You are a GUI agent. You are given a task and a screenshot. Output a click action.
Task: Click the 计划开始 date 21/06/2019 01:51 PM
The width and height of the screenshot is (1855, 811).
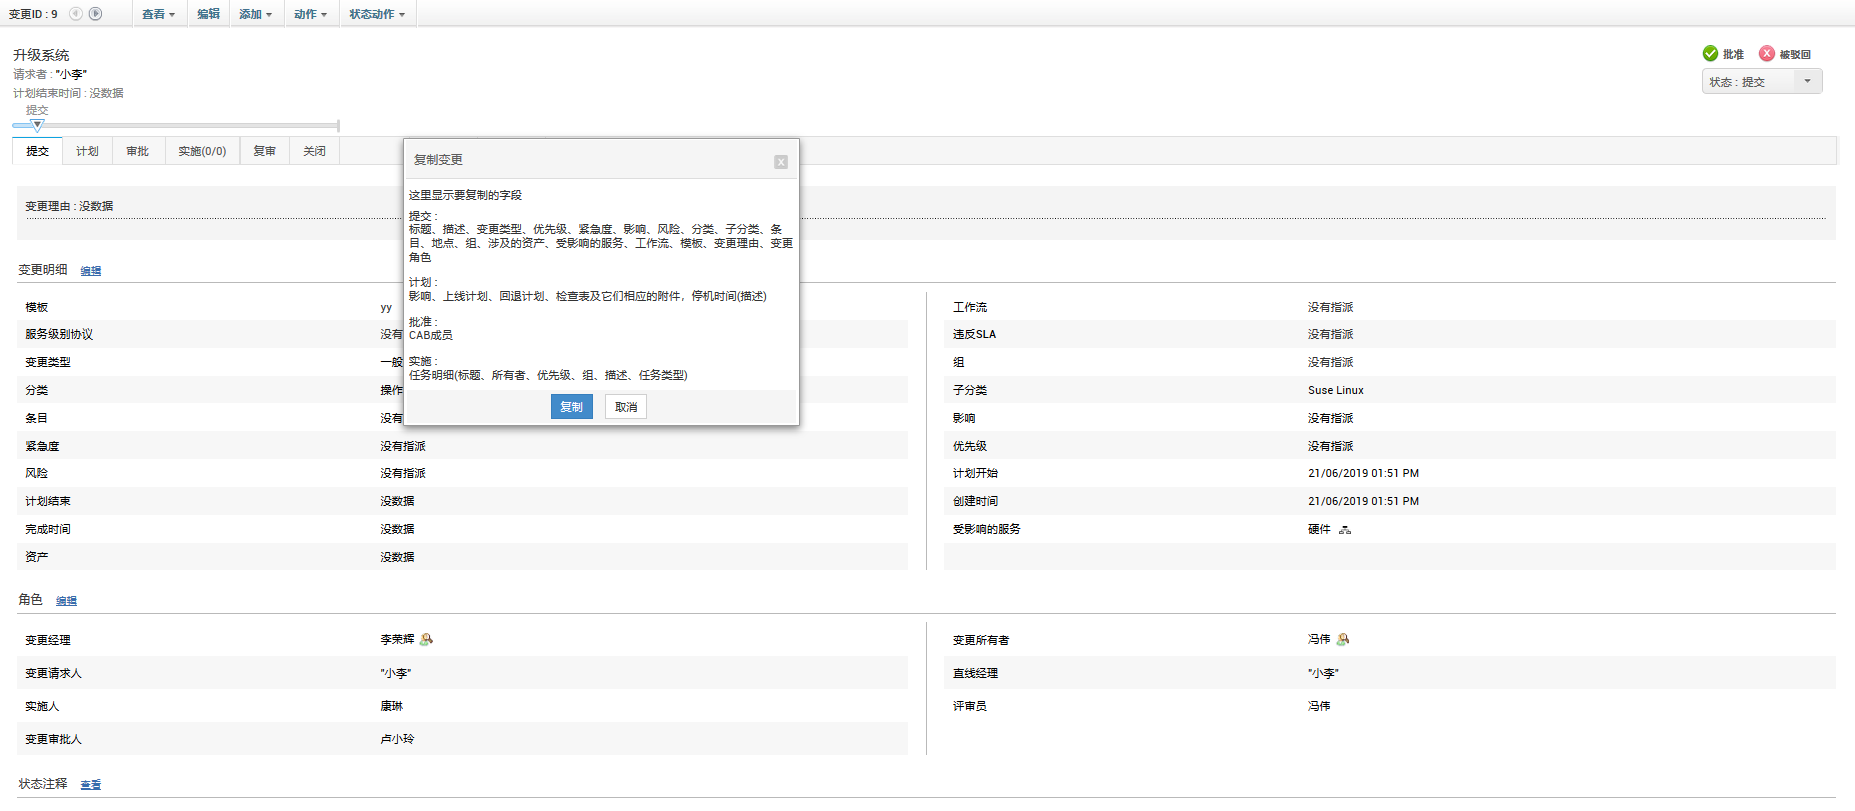point(1363,474)
